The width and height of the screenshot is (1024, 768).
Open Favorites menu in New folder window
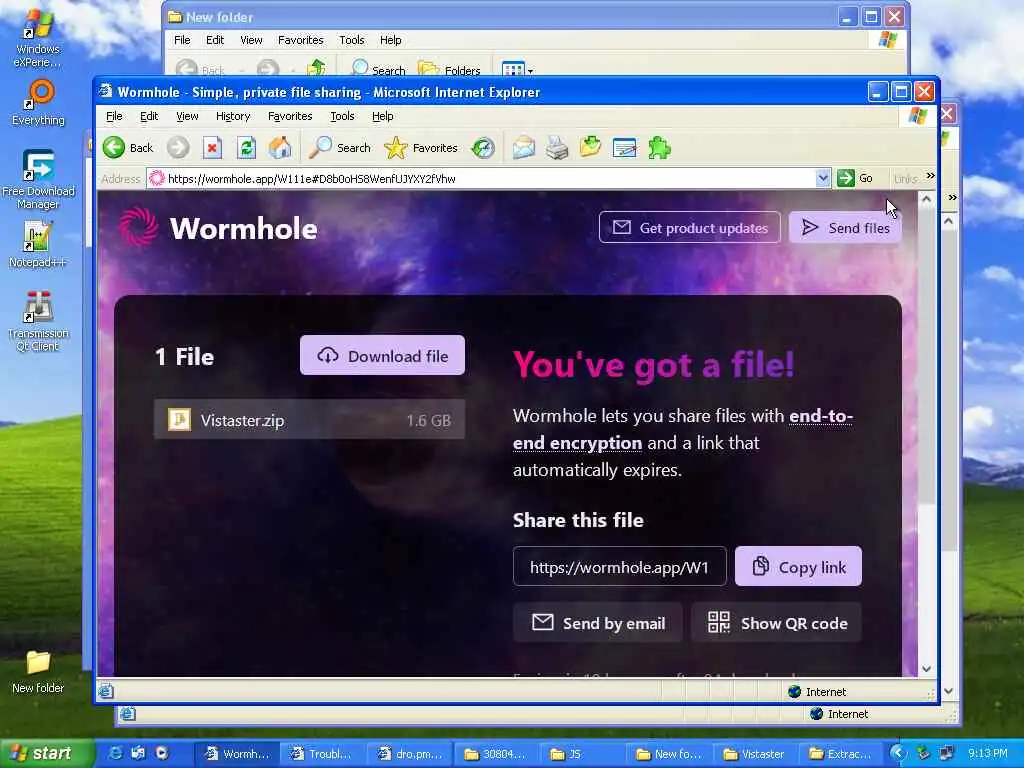[x=300, y=40]
